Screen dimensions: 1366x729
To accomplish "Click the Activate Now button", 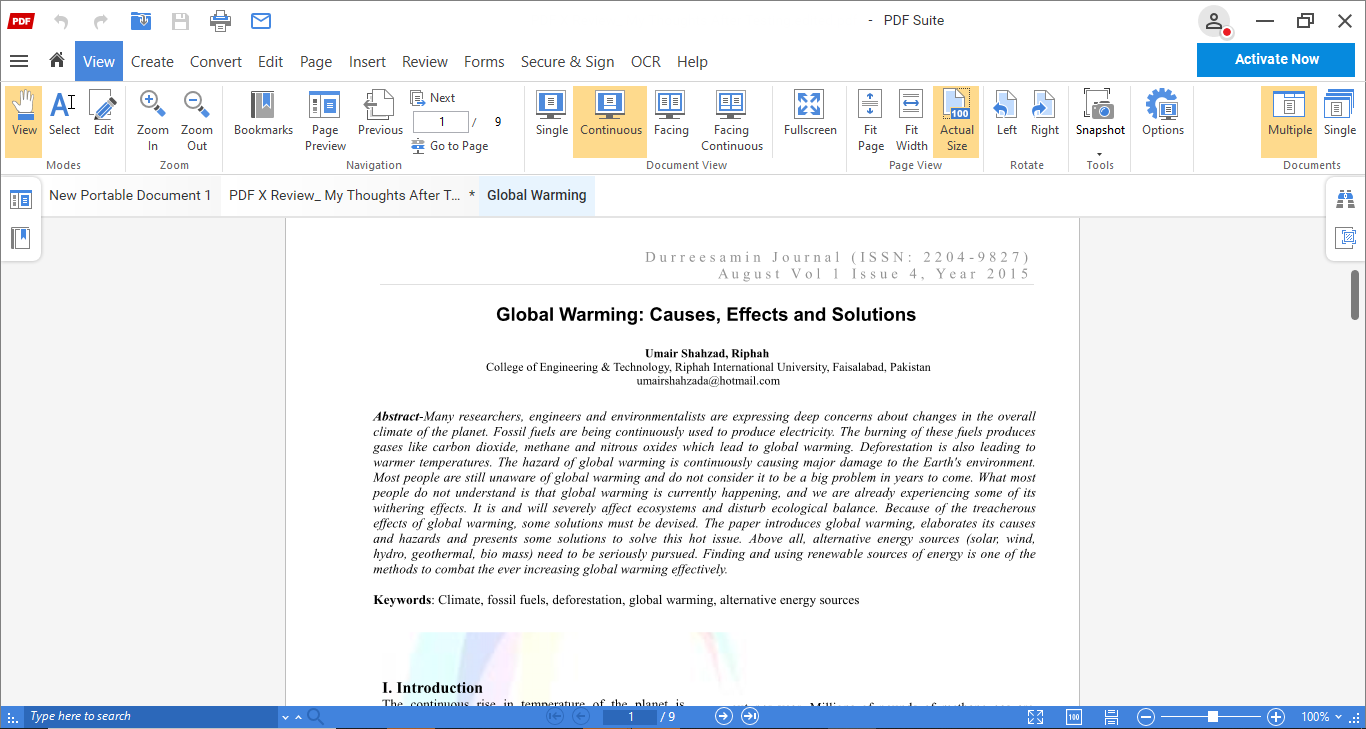I will tap(1275, 59).
